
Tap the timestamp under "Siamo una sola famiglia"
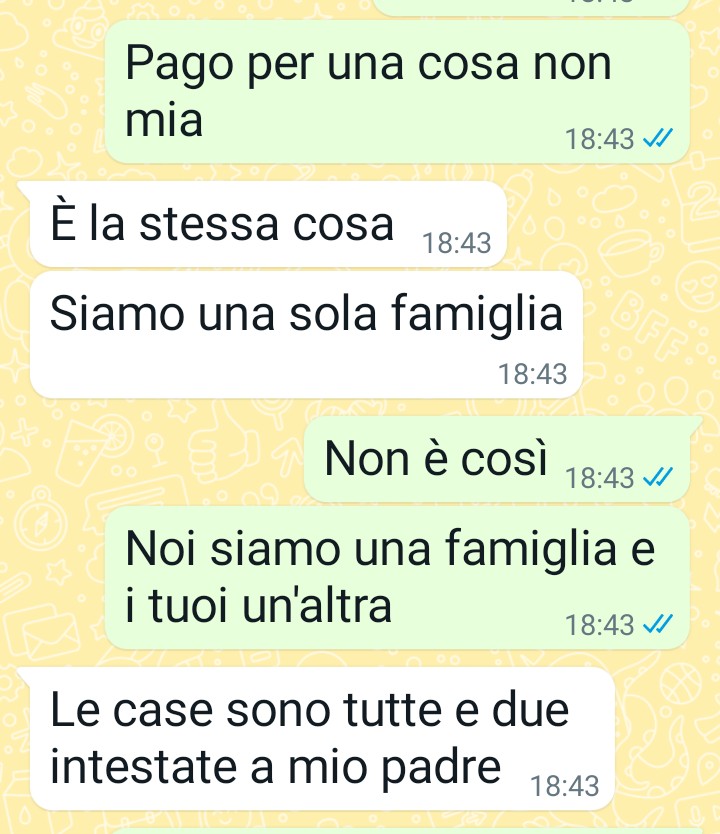(x=532, y=374)
